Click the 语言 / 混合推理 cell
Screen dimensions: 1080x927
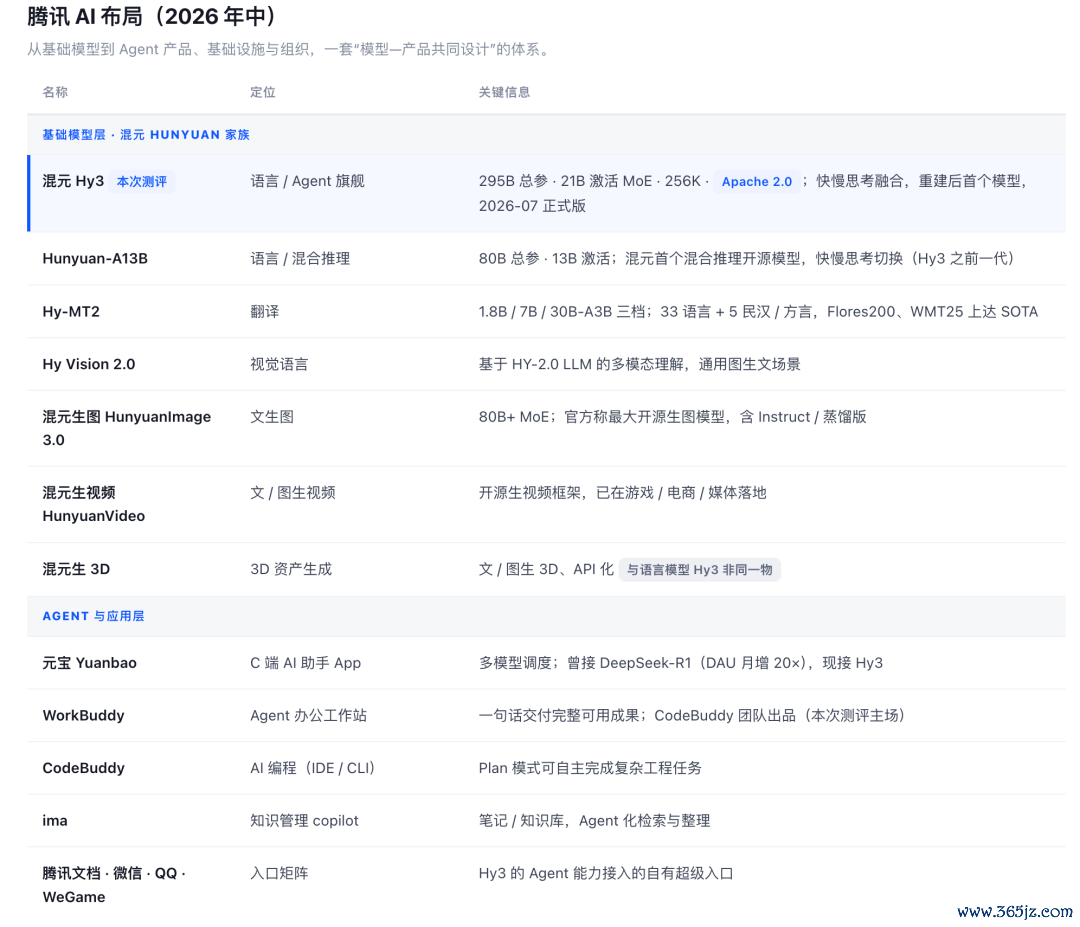coord(300,258)
